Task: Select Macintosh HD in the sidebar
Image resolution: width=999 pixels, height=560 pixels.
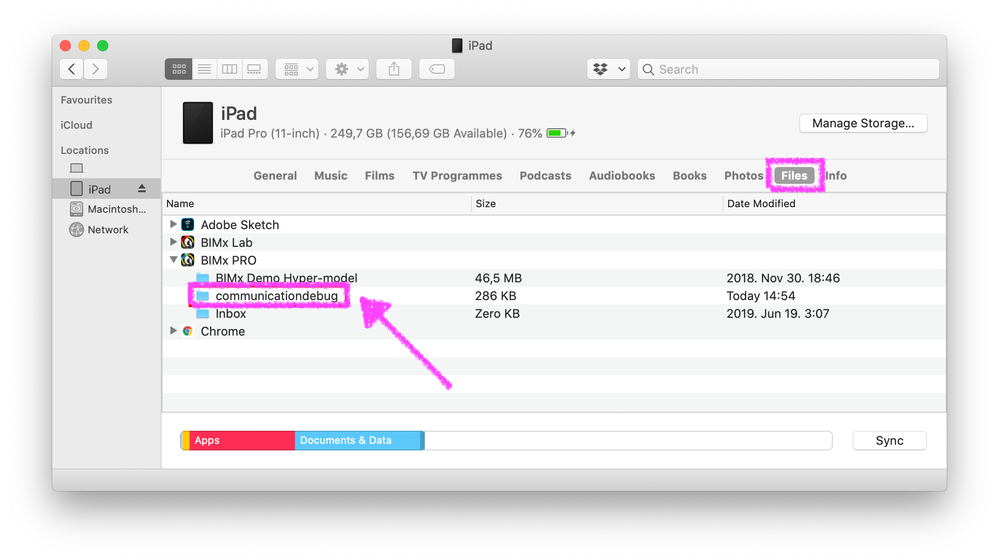Action: tap(108, 209)
